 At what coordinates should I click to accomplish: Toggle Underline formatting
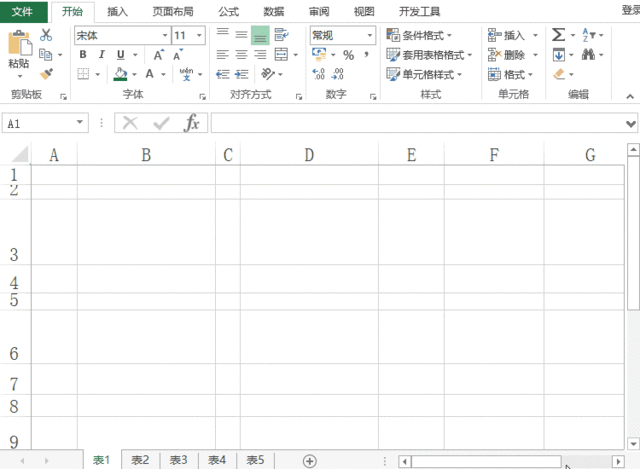point(120,54)
